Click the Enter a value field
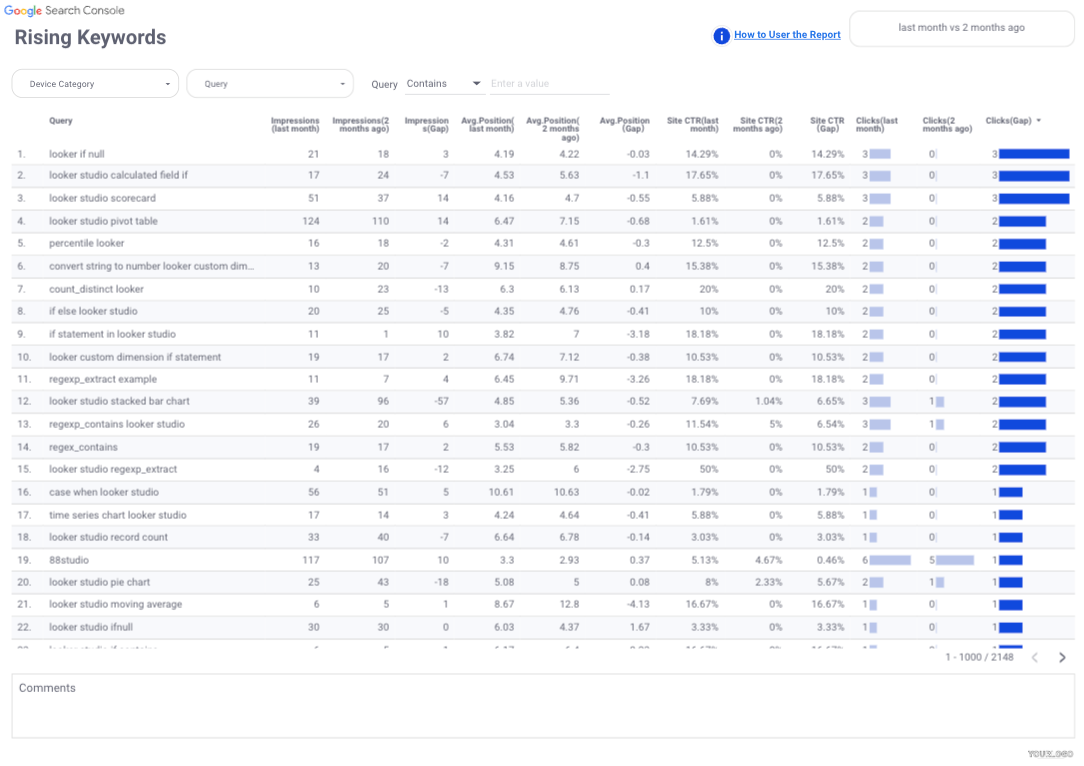The height and width of the screenshot is (766, 1084). (x=548, y=84)
